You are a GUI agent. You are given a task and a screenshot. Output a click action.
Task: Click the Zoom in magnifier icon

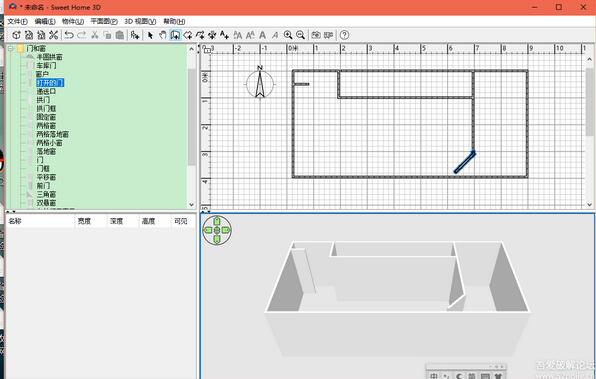coord(288,35)
